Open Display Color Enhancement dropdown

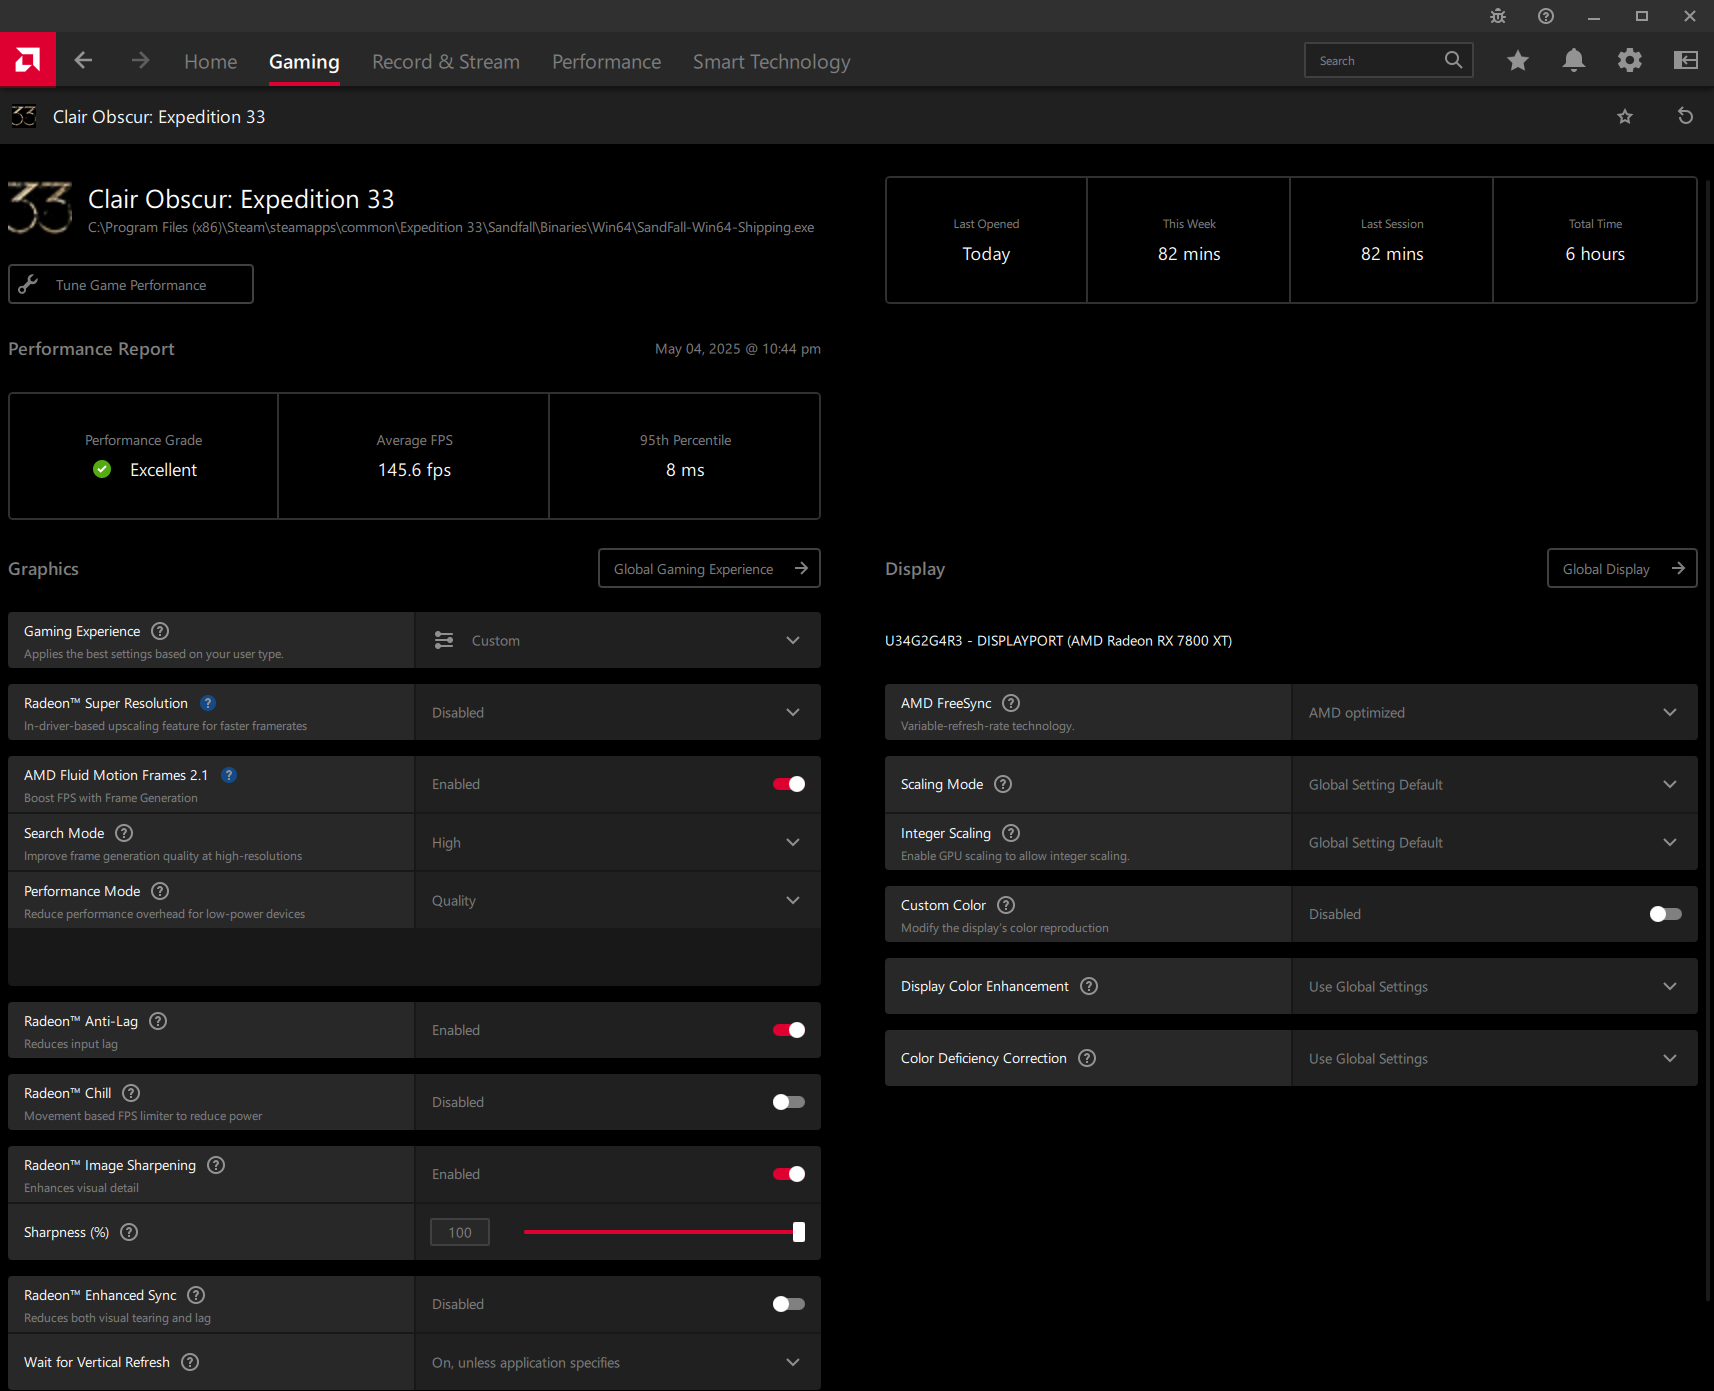(1495, 986)
